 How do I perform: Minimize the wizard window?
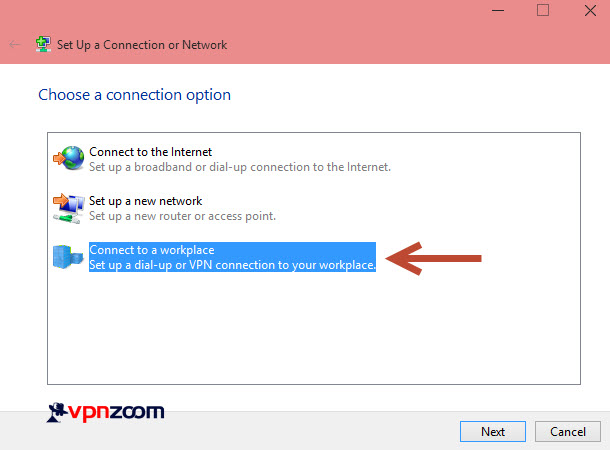point(498,11)
